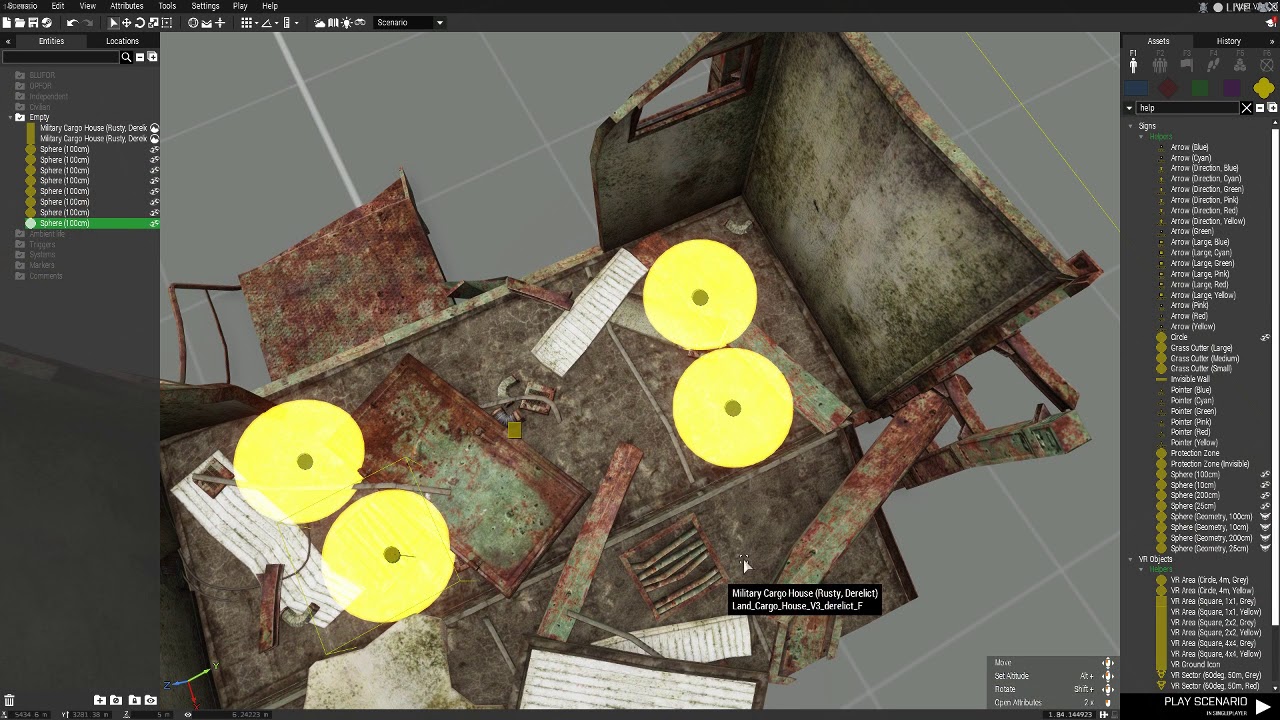
Task: Undo the last action
Action: [x=72, y=22]
